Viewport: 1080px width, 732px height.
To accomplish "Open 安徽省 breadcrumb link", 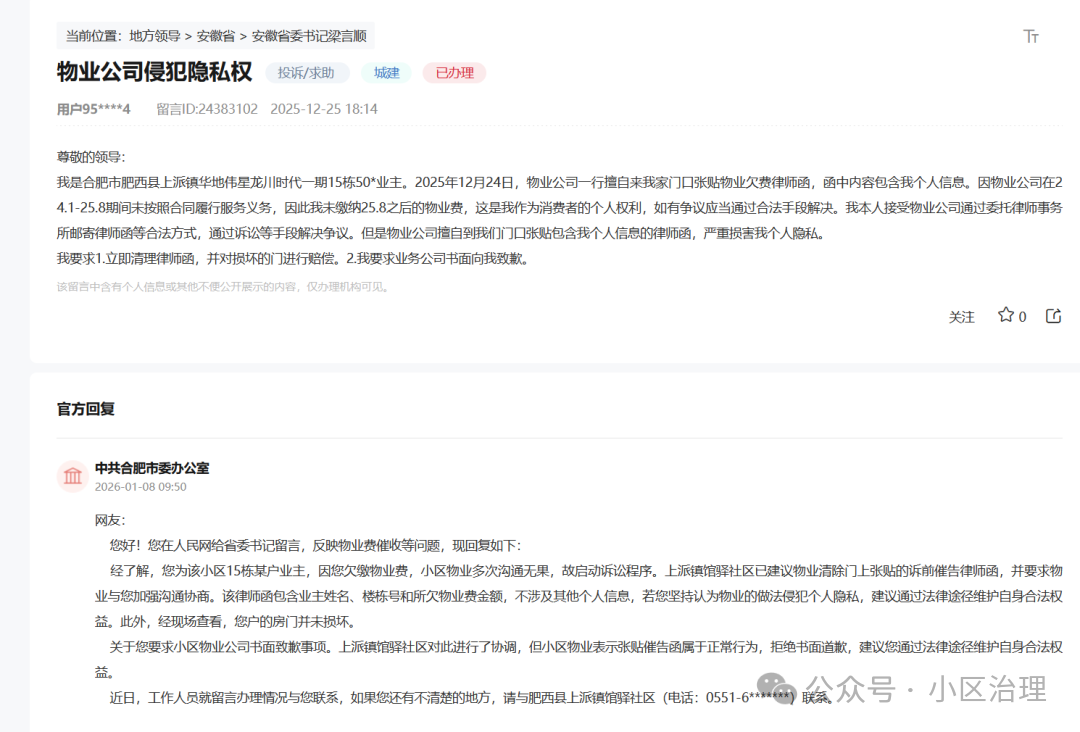I will (216, 36).
